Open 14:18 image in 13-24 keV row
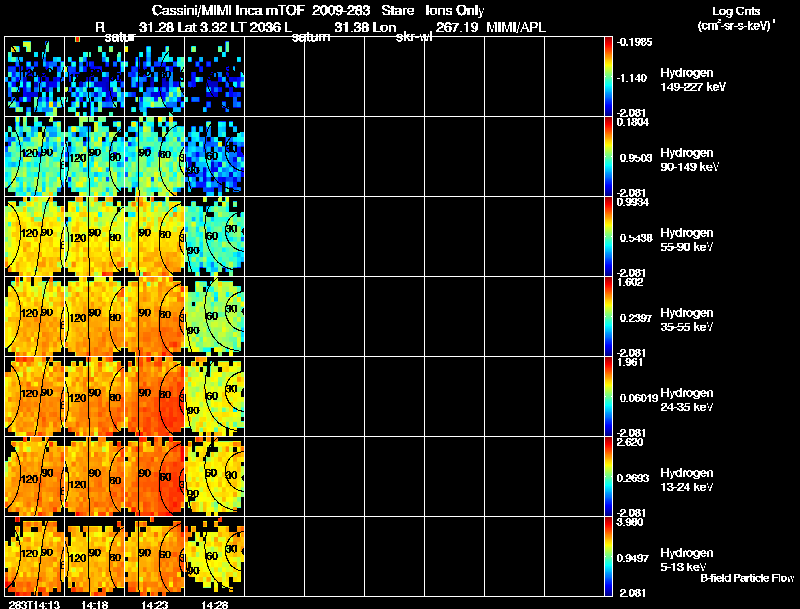 94,476
